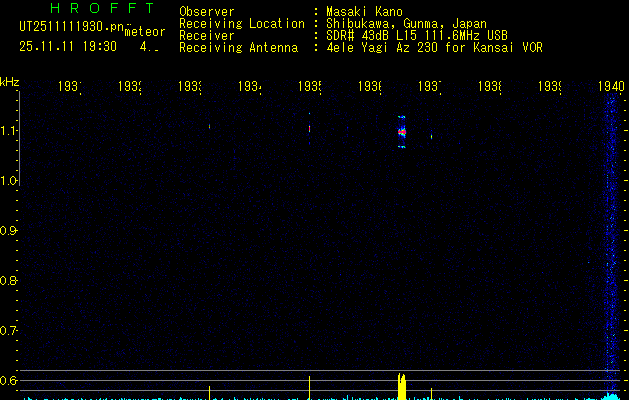This screenshot has height=400, width=629.
Task: Click the strong red meteor echo near 1936
Action: (x=402, y=132)
